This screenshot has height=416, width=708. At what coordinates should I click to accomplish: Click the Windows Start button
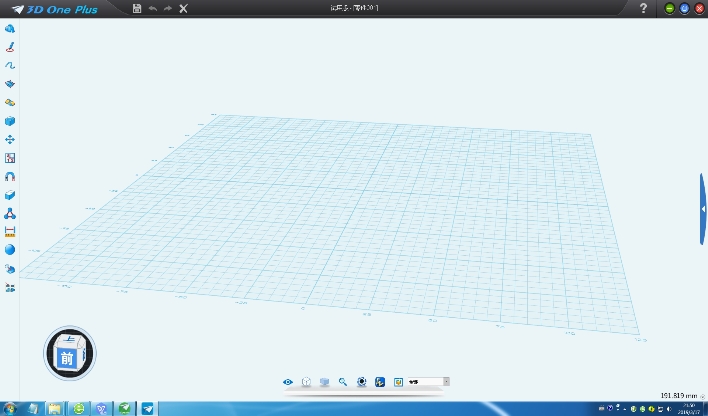9,408
